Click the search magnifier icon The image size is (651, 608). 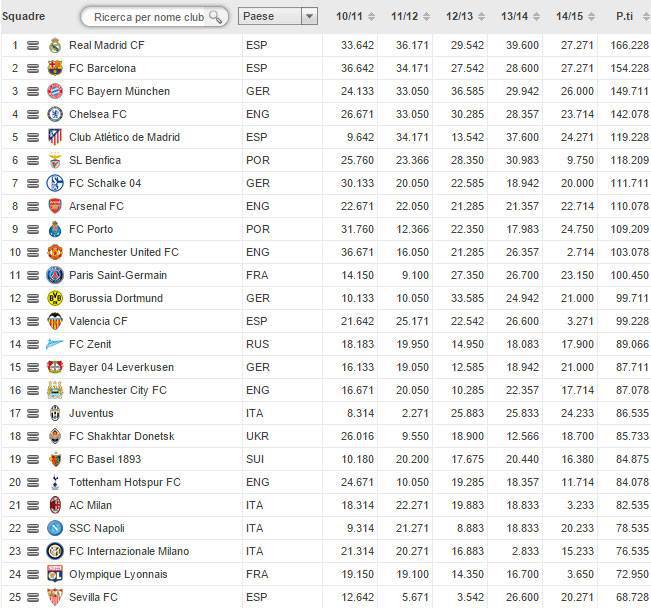coord(215,17)
